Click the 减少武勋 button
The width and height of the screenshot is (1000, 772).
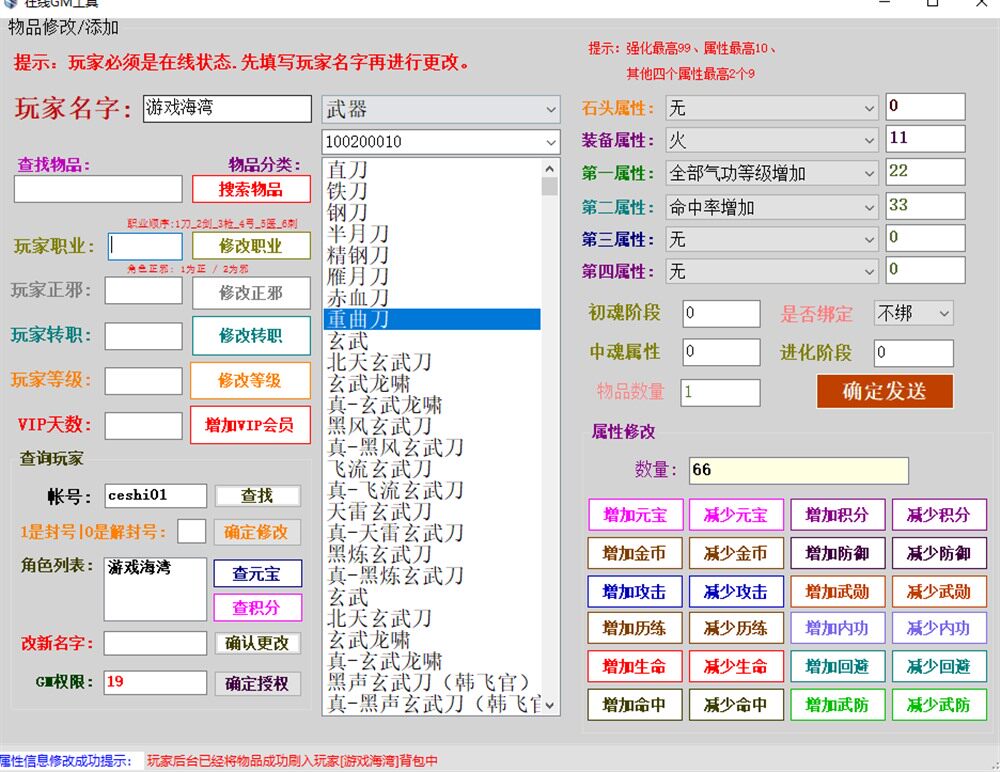[939, 591]
